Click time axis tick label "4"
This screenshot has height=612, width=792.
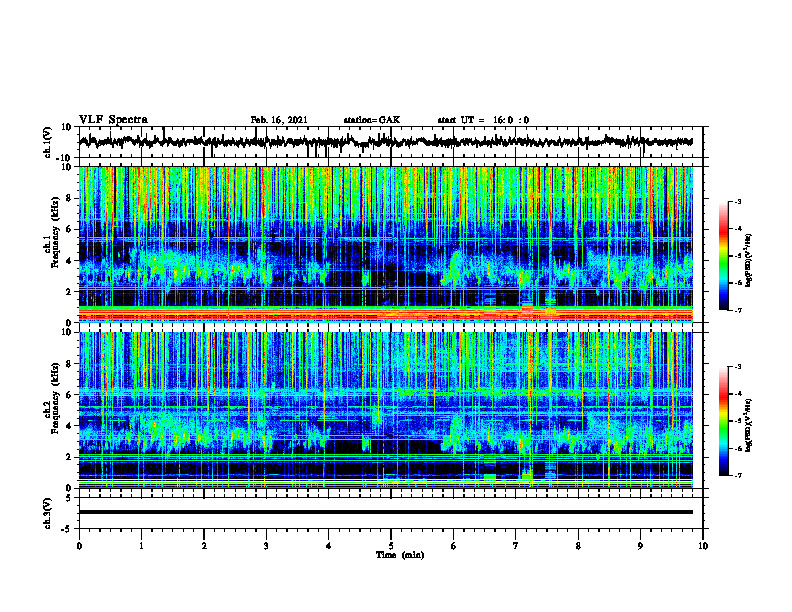328,546
